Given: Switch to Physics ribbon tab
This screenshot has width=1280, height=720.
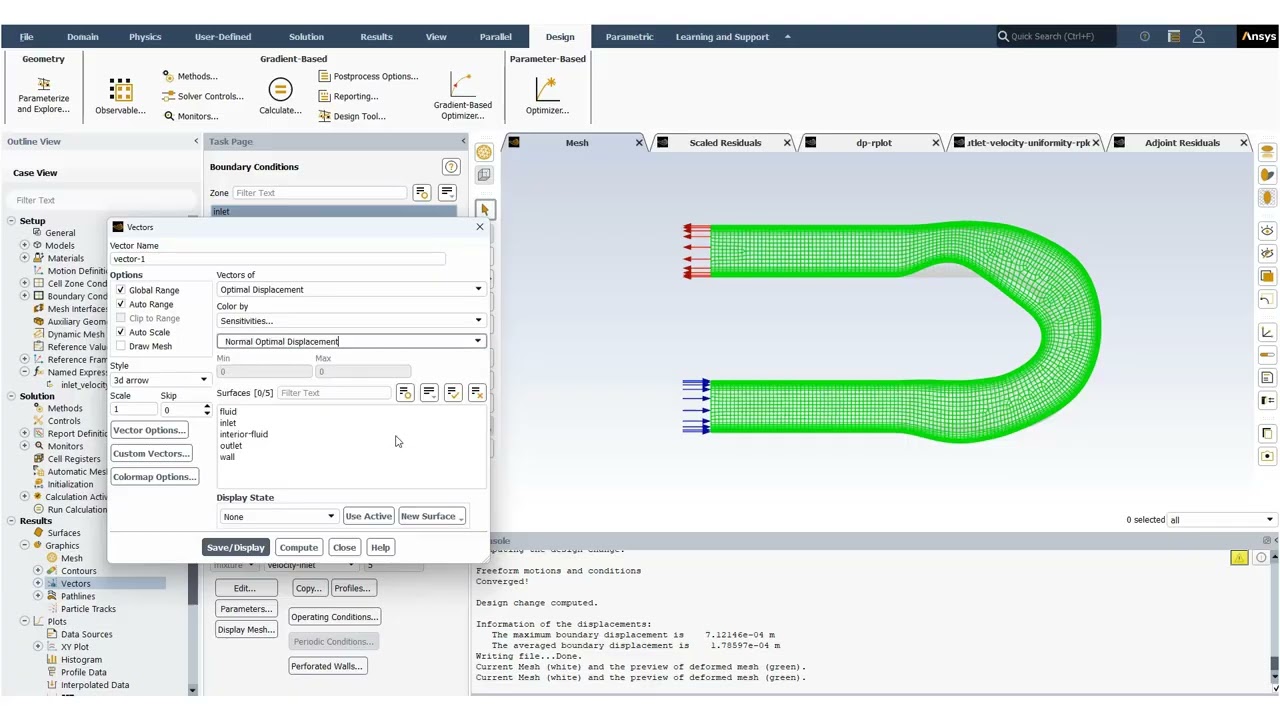Looking at the screenshot, I should tap(145, 37).
